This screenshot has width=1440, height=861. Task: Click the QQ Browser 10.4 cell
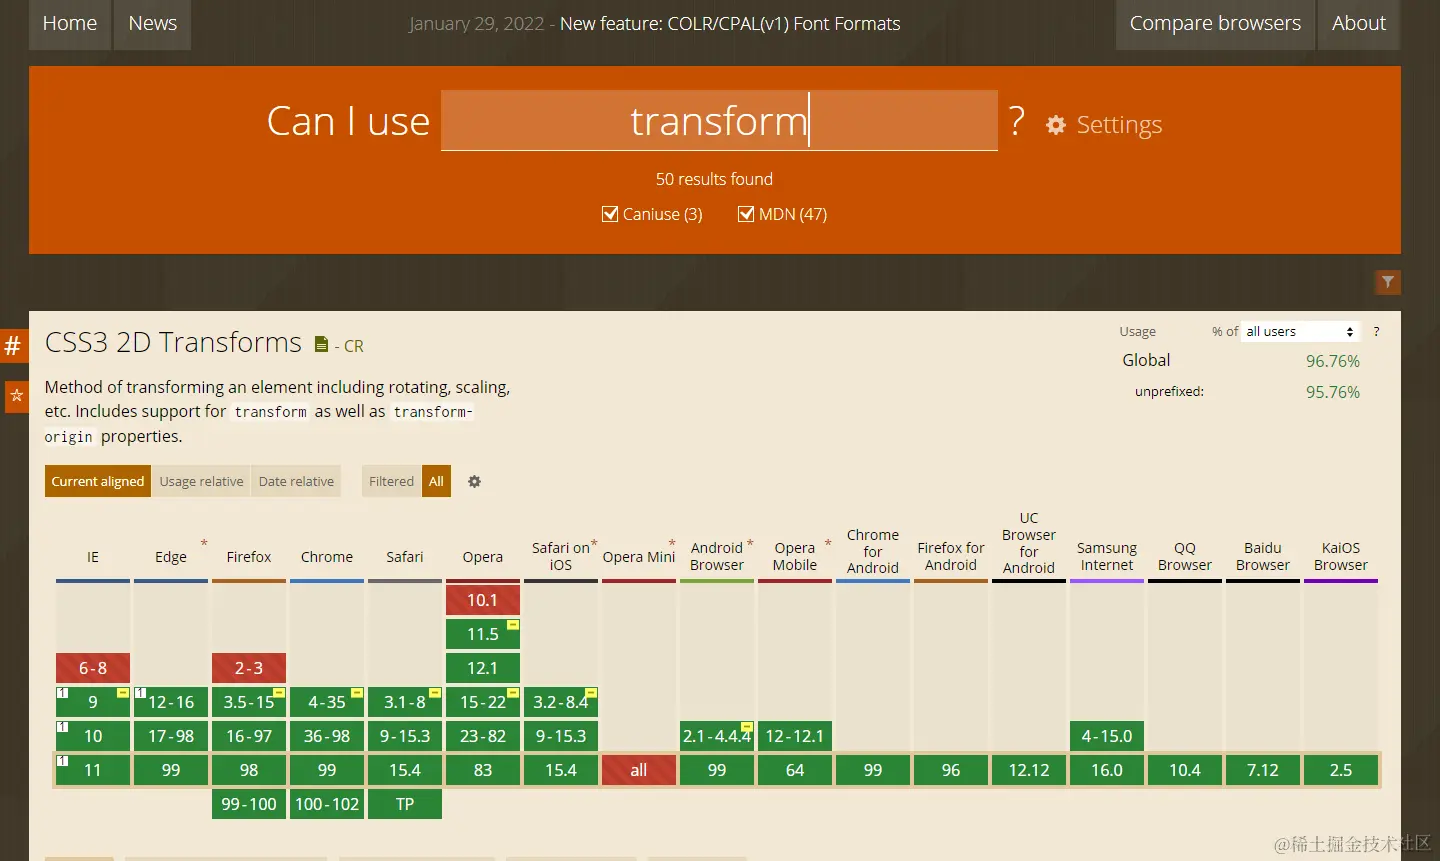point(1185,770)
